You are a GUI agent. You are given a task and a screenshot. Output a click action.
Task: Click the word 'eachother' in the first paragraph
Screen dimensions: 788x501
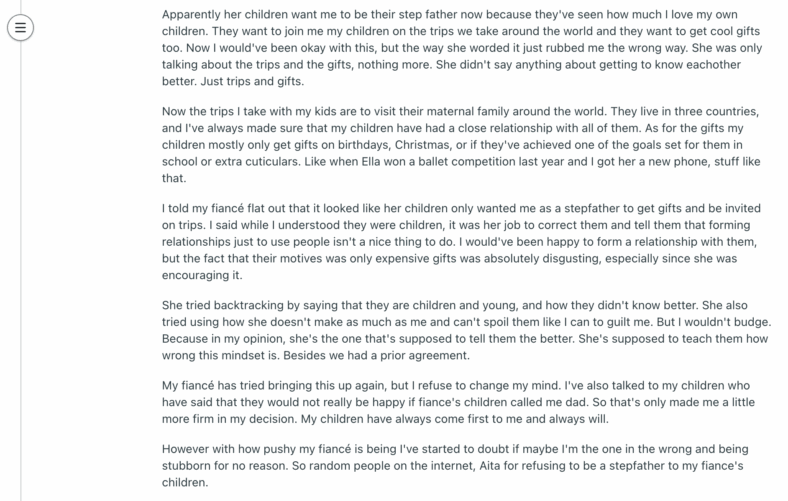pyautogui.click(x=711, y=65)
